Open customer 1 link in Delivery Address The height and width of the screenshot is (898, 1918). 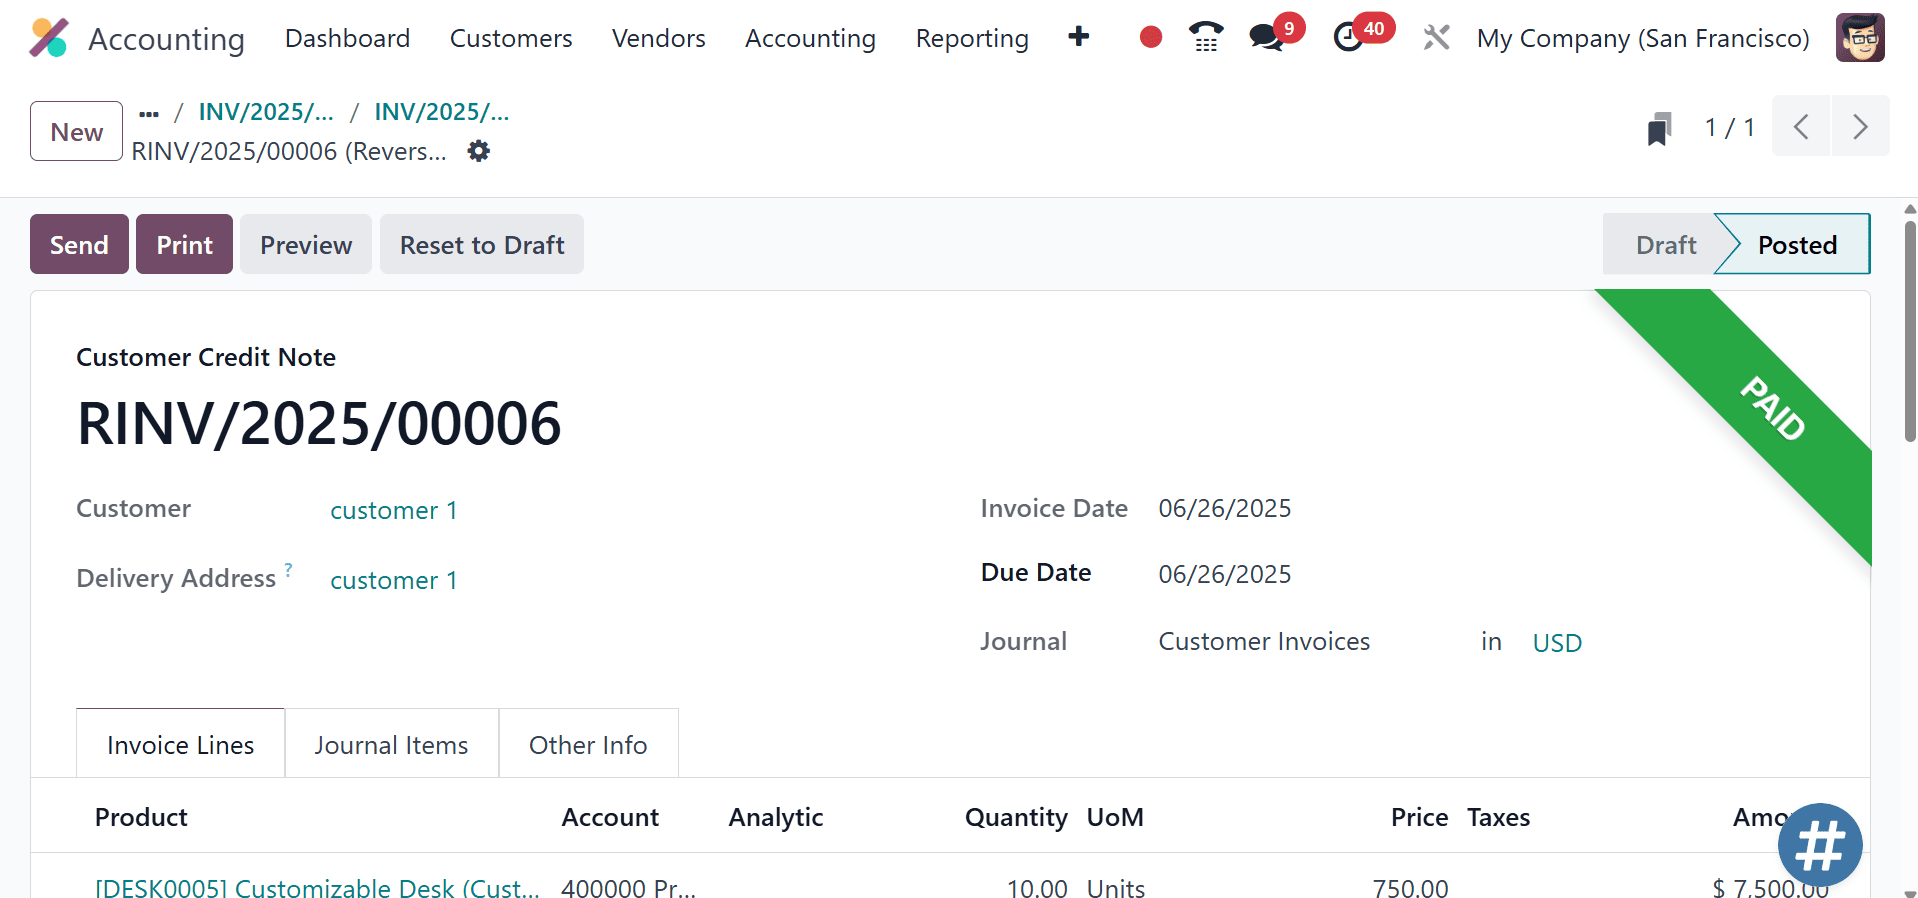coord(394,580)
